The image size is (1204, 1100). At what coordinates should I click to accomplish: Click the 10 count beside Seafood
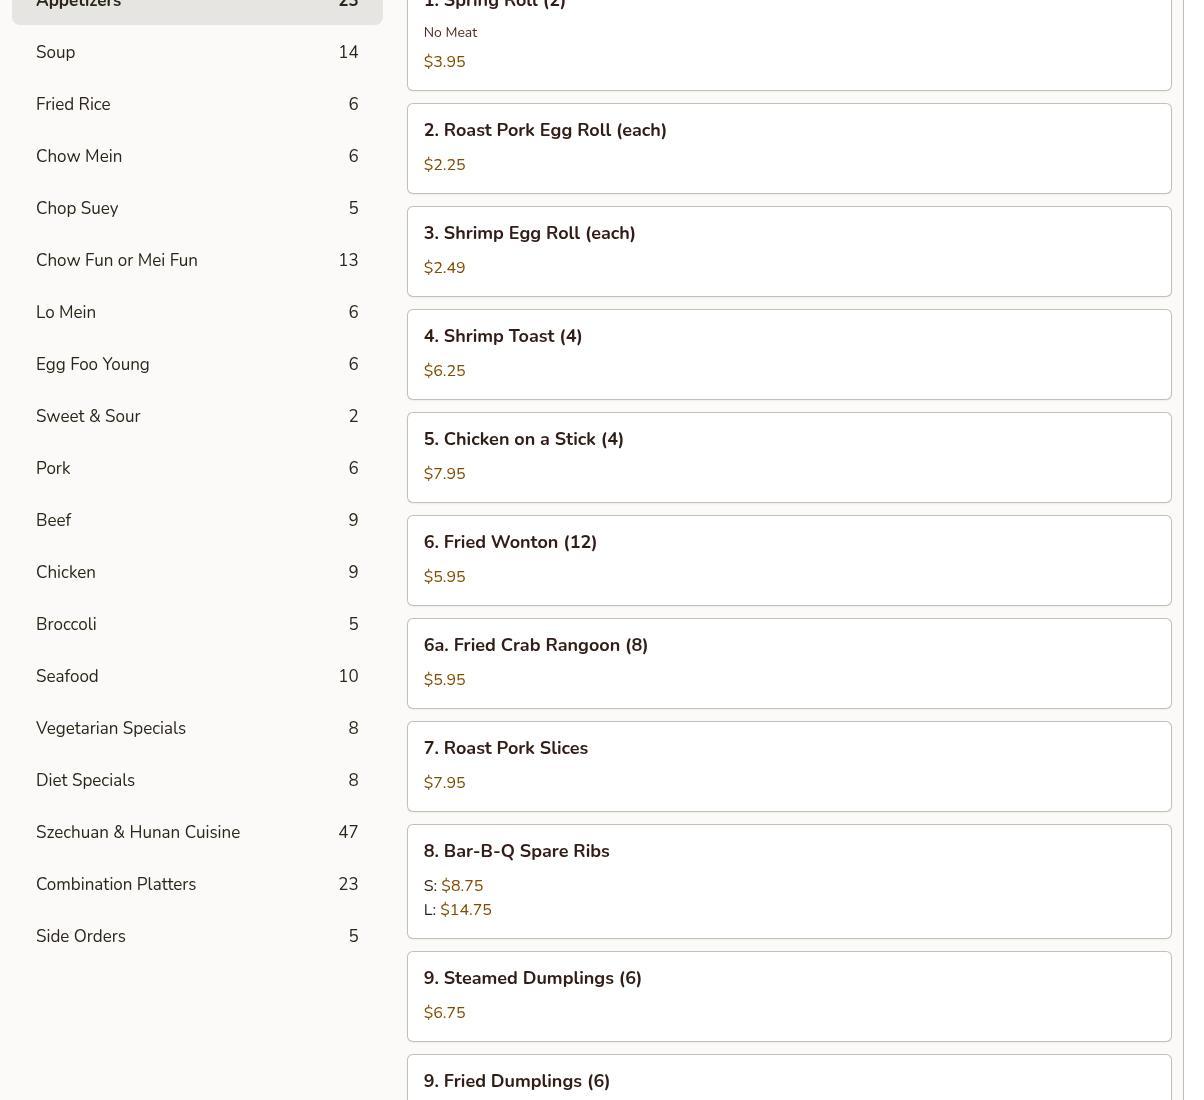click(348, 676)
